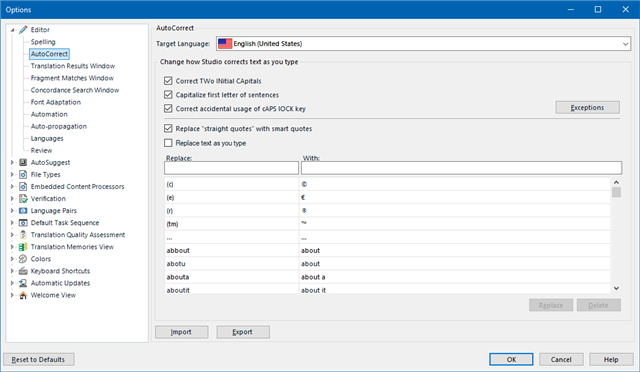Open Translation Results Window settings
This screenshot has width=640, height=372.
click(73, 66)
